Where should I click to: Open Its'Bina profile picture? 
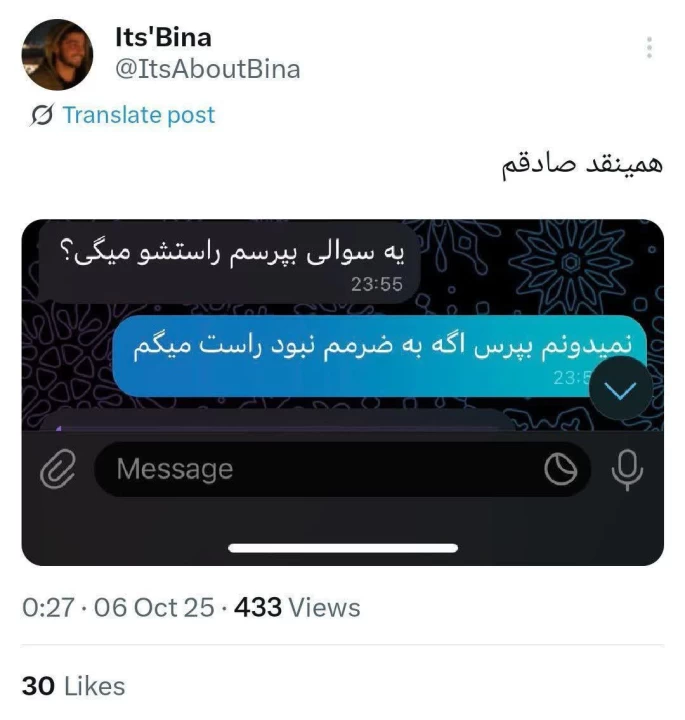(x=57, y=55)
